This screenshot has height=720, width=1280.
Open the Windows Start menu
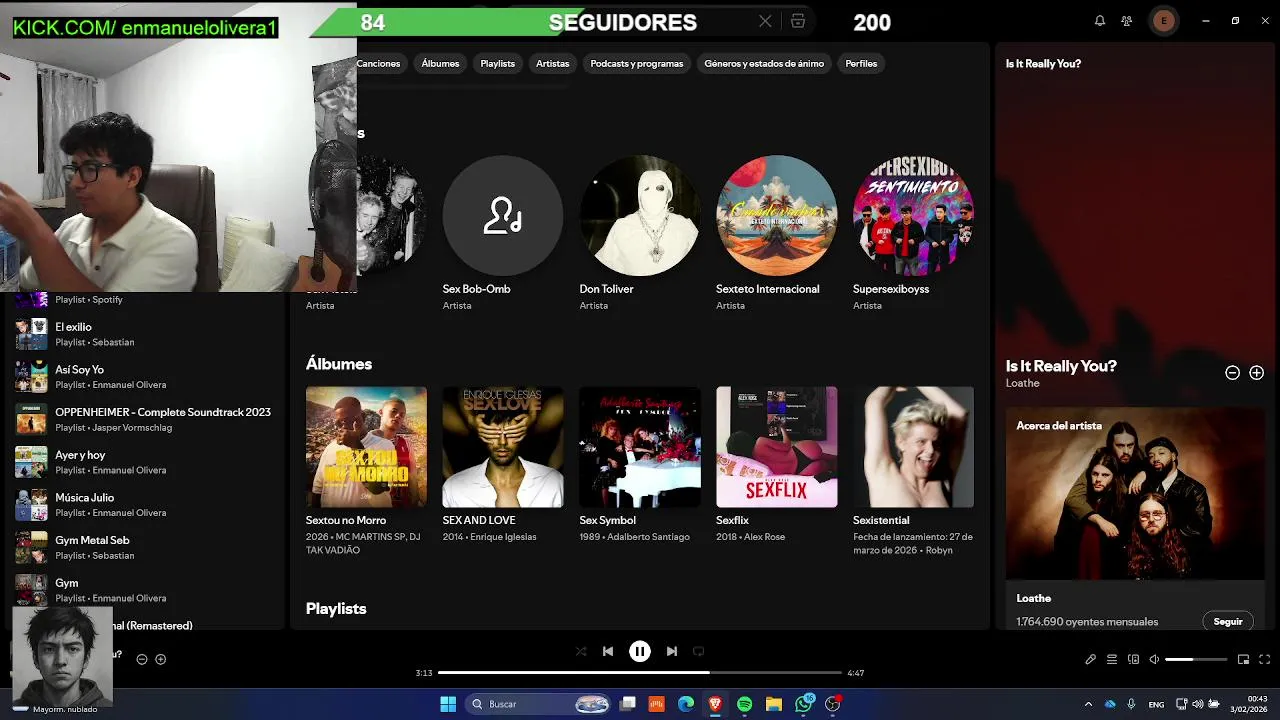point(448,704)
